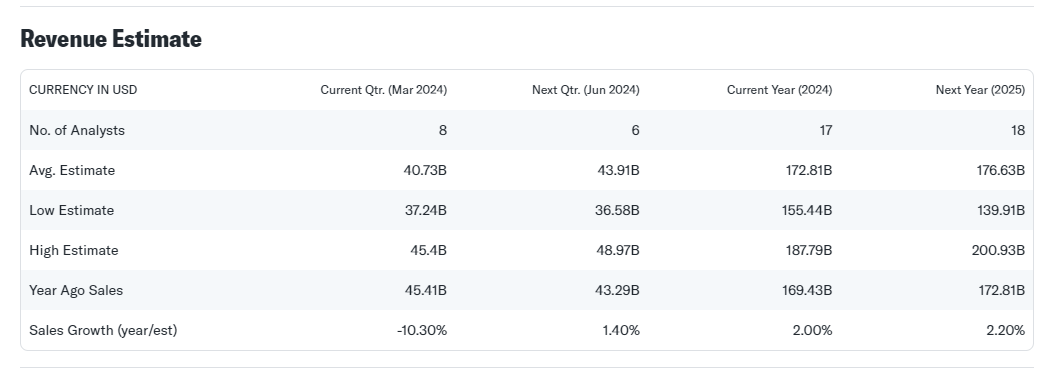Screen dimensions: 1044x390
Task: Click the Revenue Estimate heading
Action: point(111,39)
